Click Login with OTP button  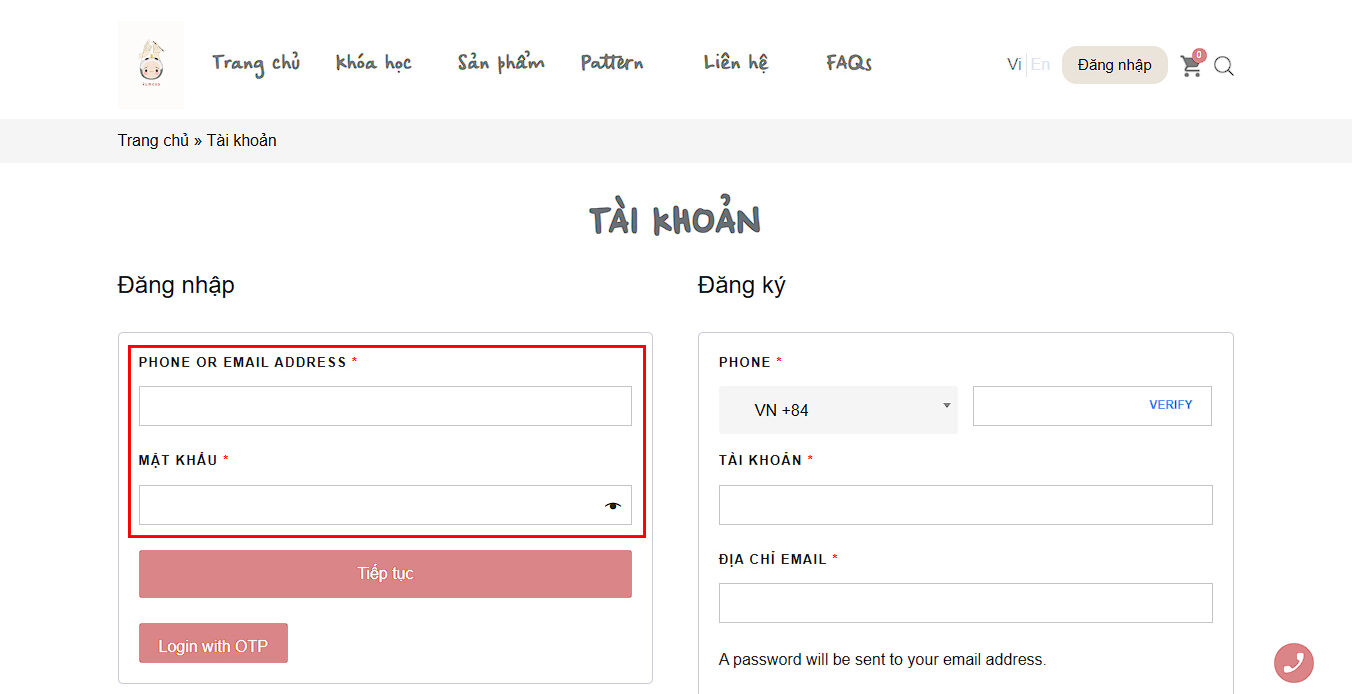tap(213, 645)
